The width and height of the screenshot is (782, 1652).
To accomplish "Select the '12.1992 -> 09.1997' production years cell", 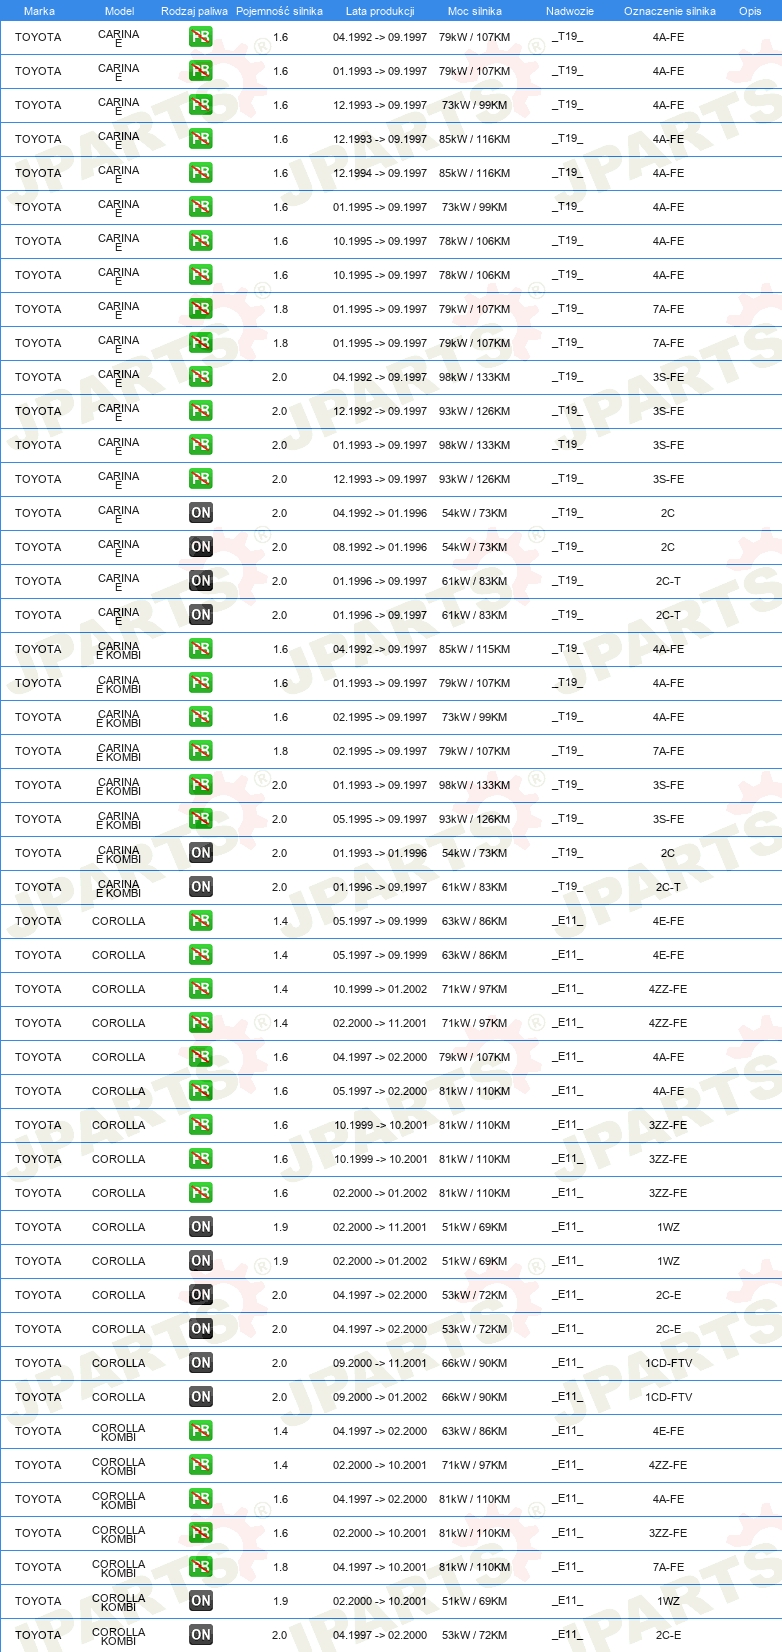I will (x=380, y=411).
